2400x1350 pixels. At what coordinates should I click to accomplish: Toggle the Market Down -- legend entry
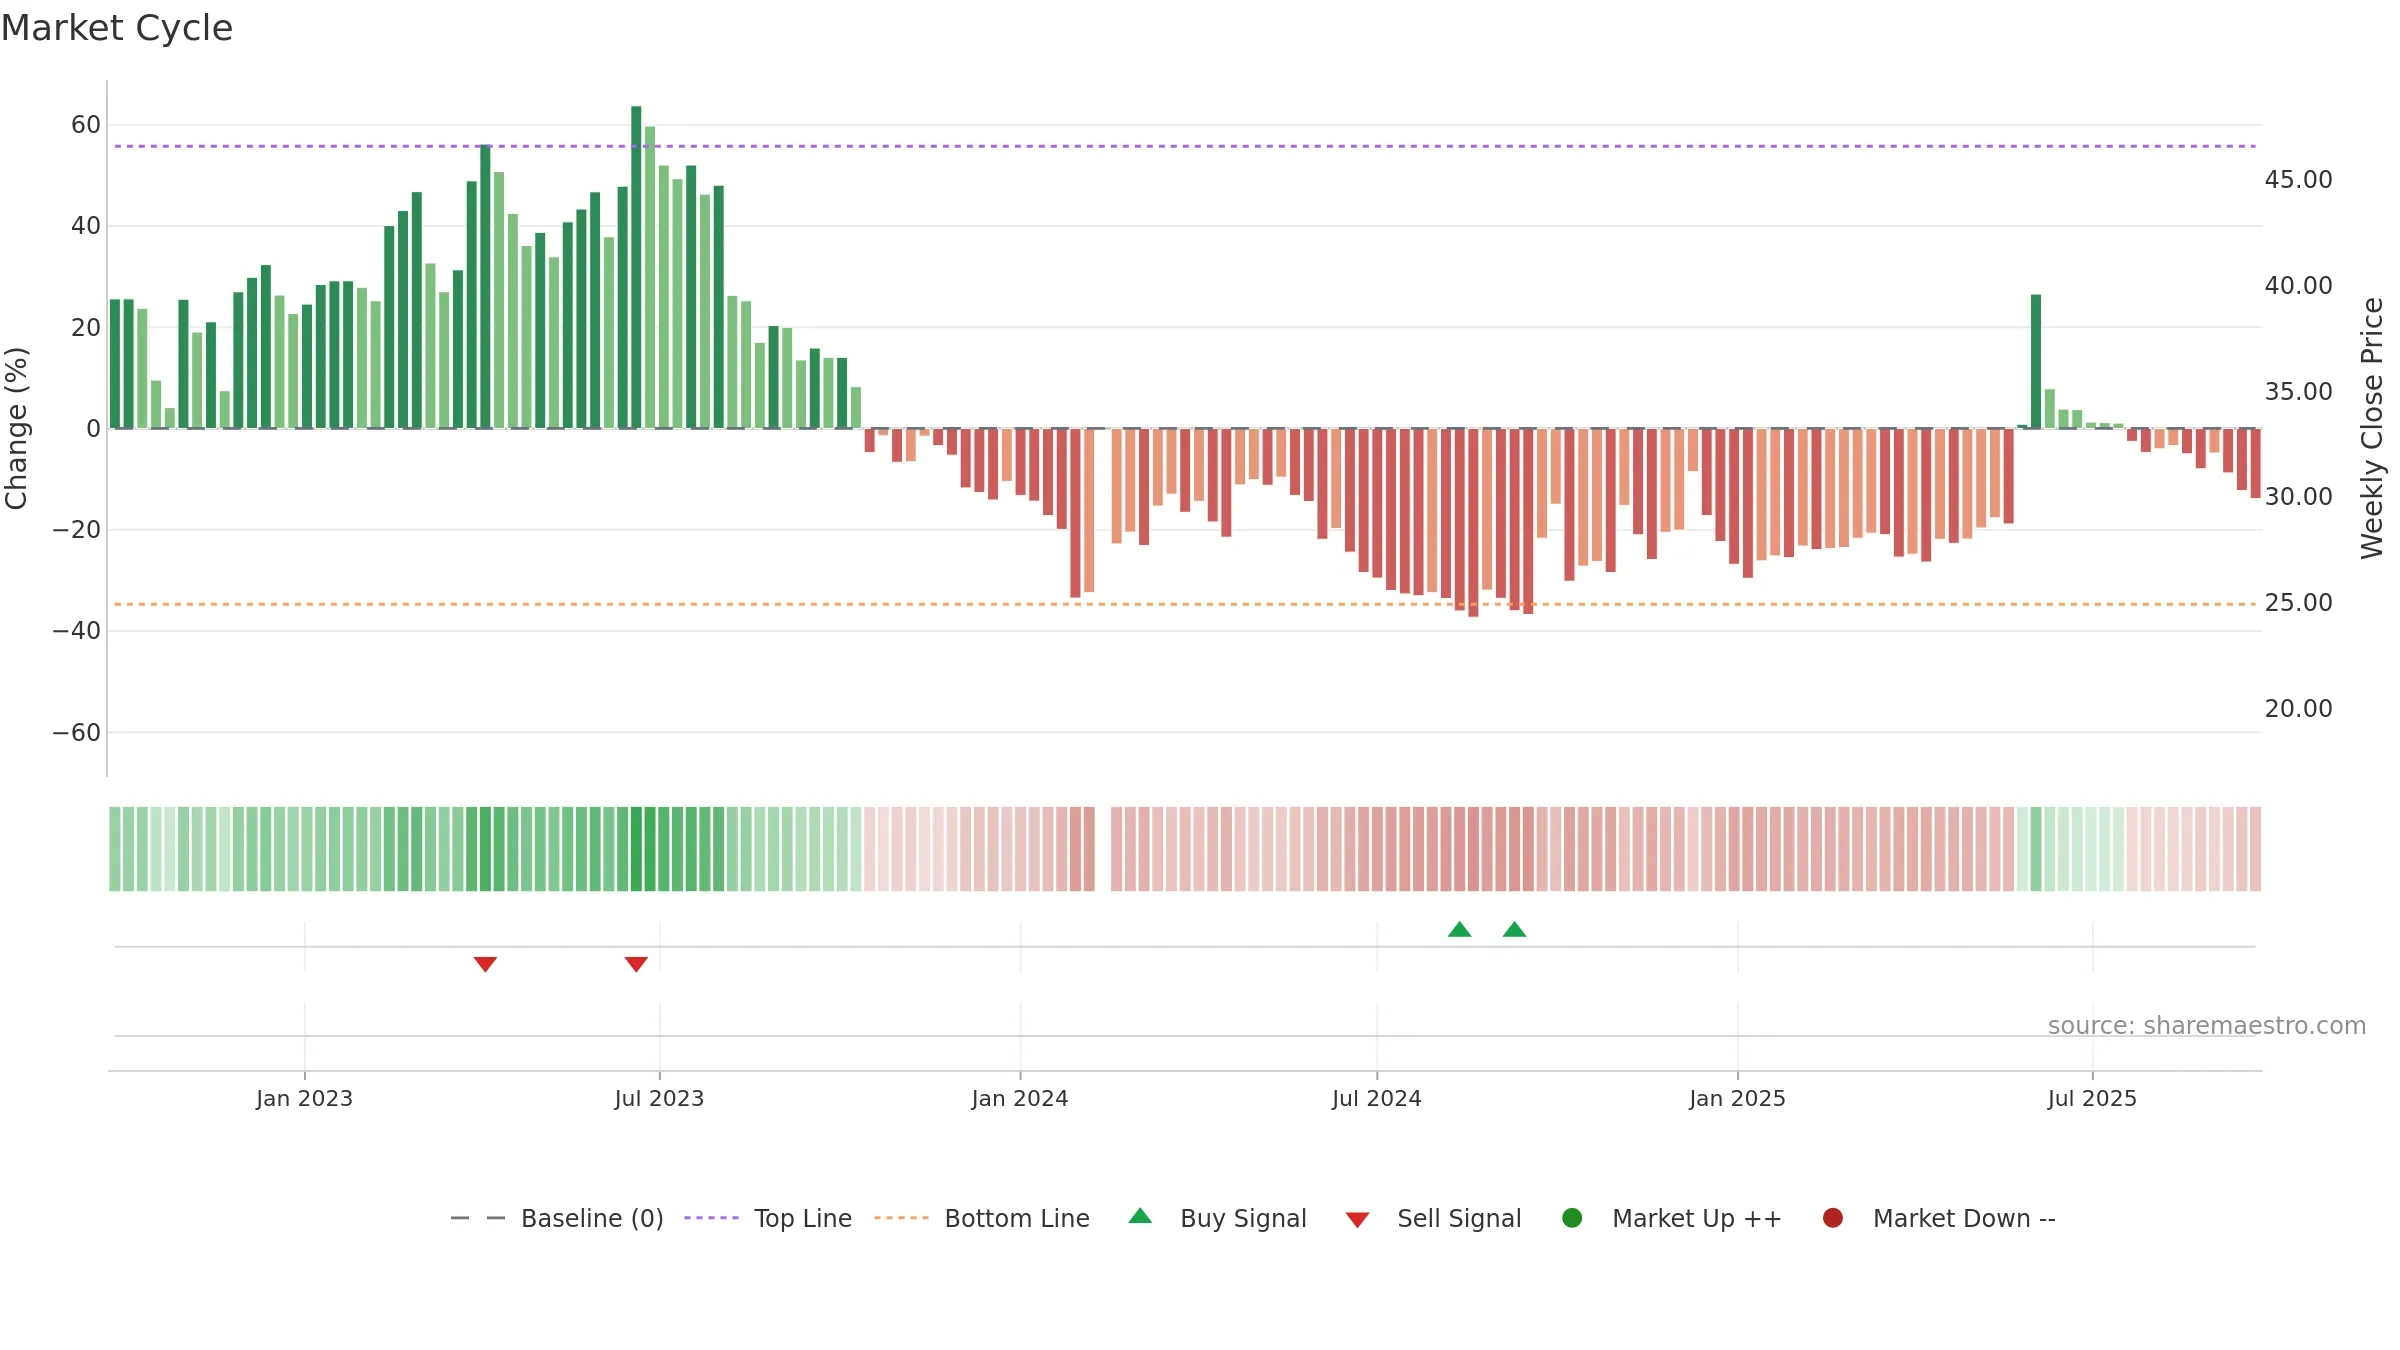(x=1939, y=1218)
